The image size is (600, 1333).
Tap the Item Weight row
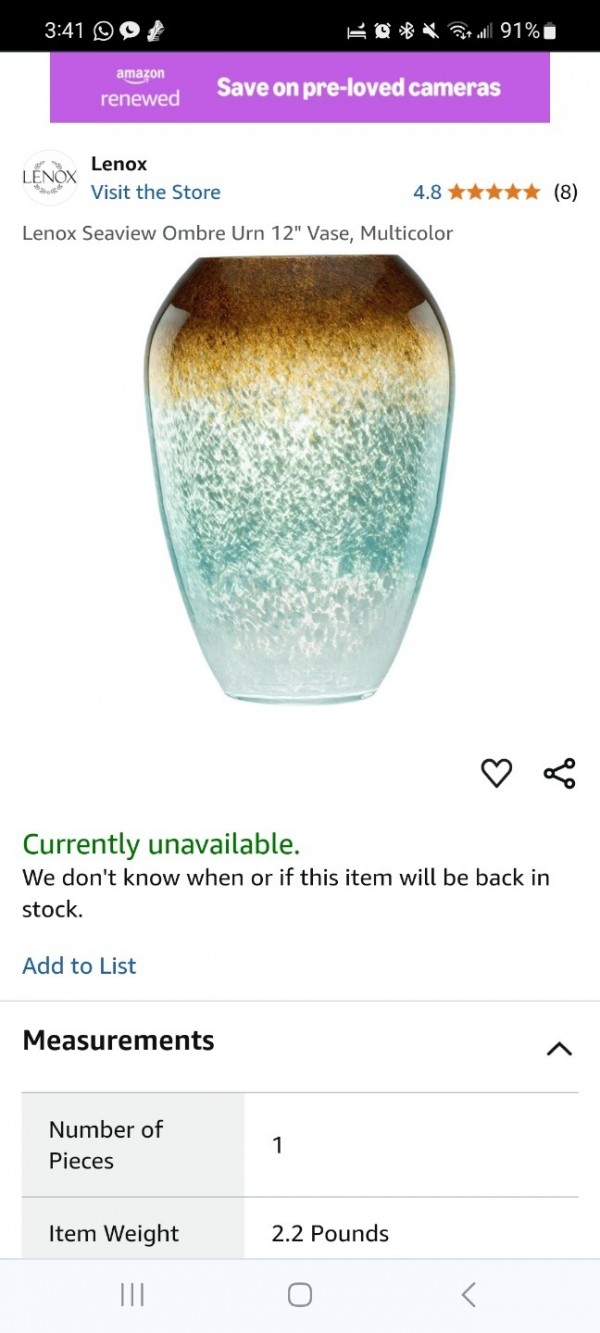[x=300, y=1233]
